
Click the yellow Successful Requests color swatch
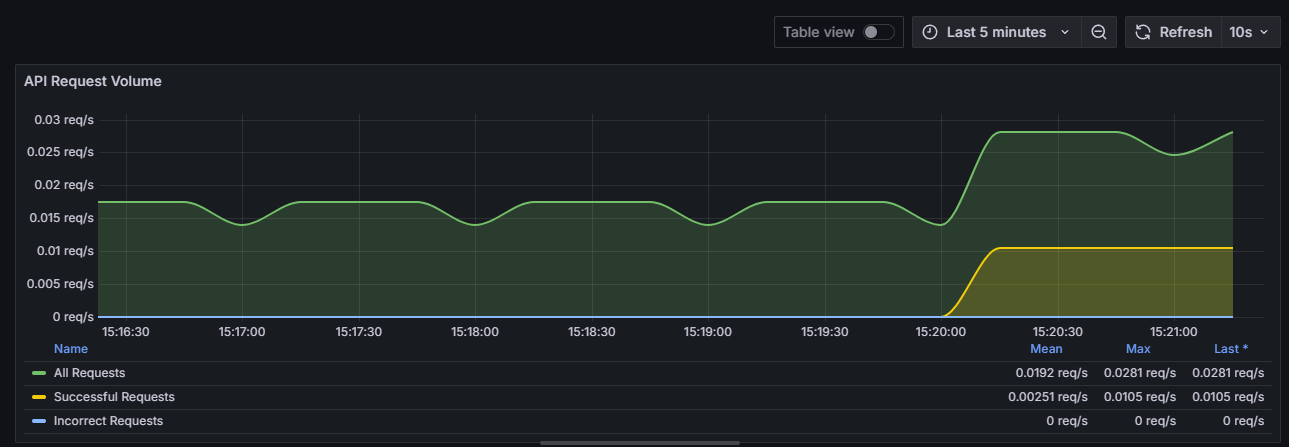click(x=39, y=397)
